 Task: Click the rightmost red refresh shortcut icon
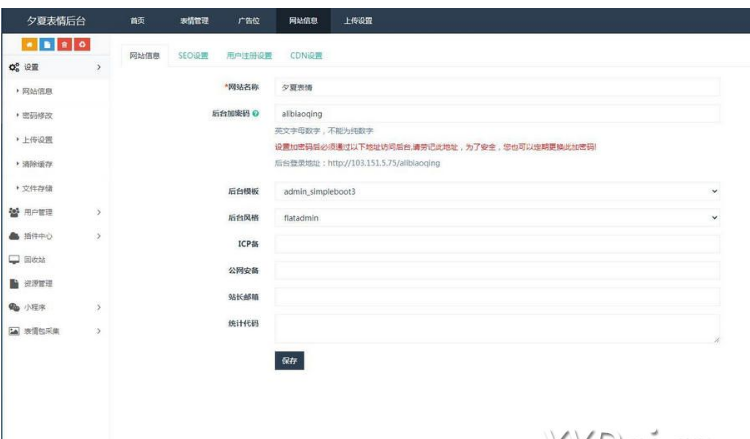81,45
